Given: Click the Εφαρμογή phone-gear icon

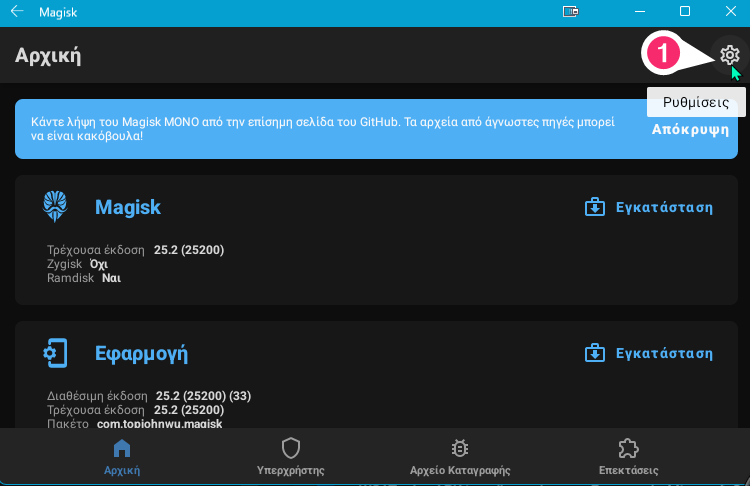Looking at the screenshot, I should (55, 353).
